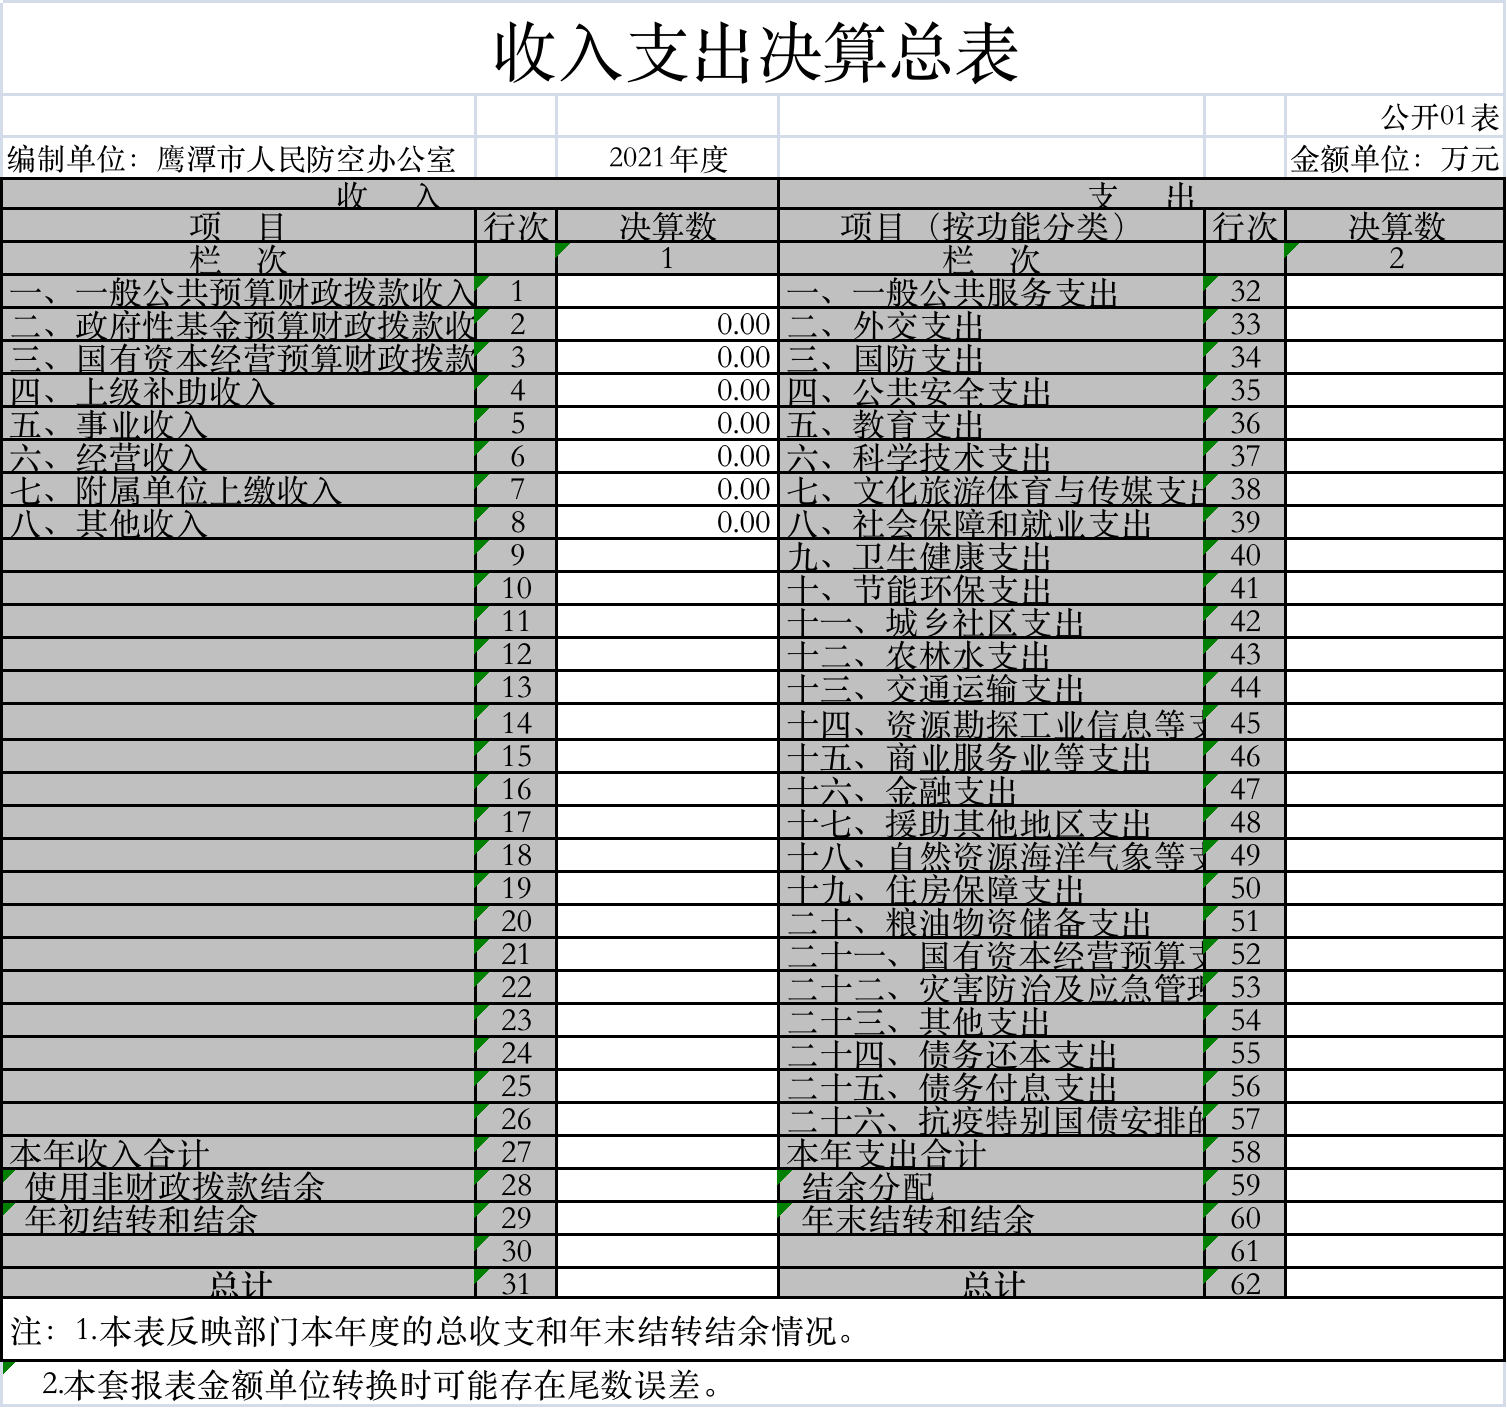Click 二十二、灾害防治及应急管理 cell
The width and height of the screenshot is (1507, 1408).
click(x=992, y=988)
